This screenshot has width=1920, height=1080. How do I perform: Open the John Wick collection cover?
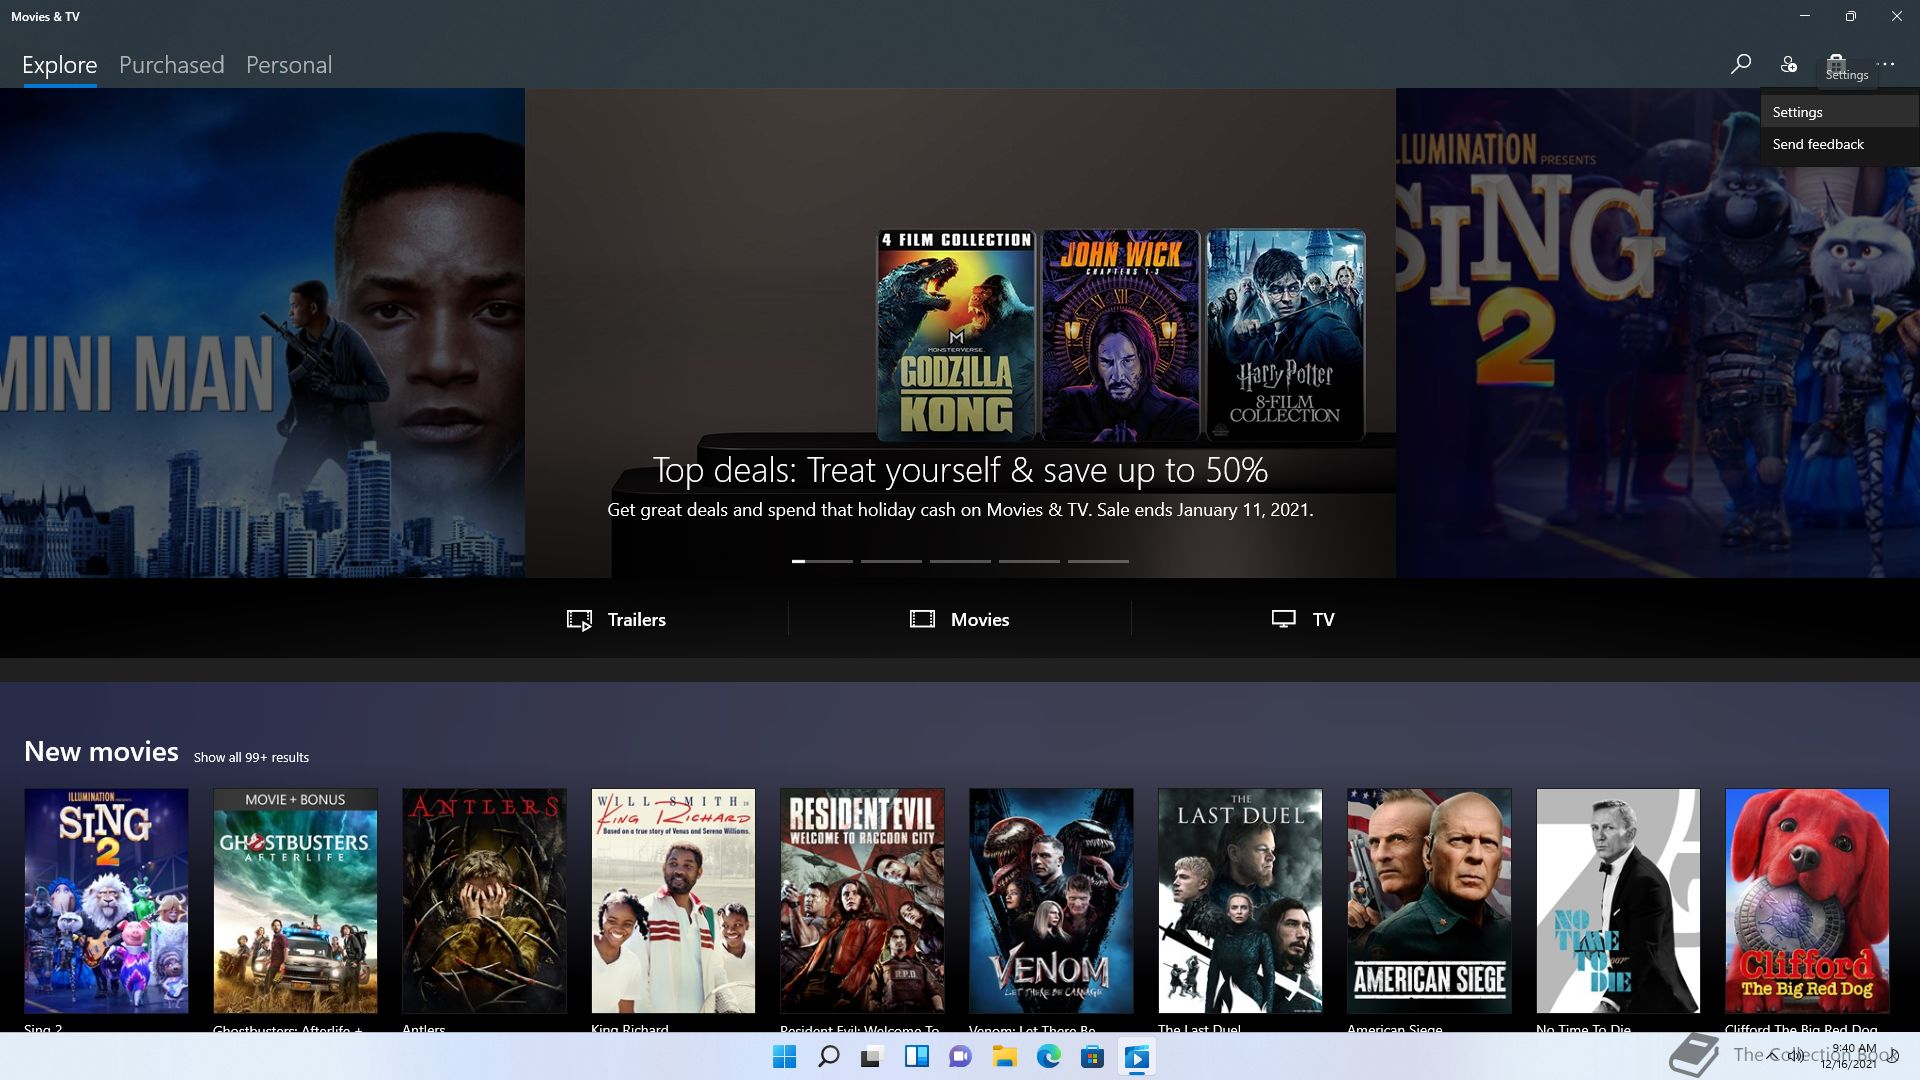click(x=1120, y=335)
